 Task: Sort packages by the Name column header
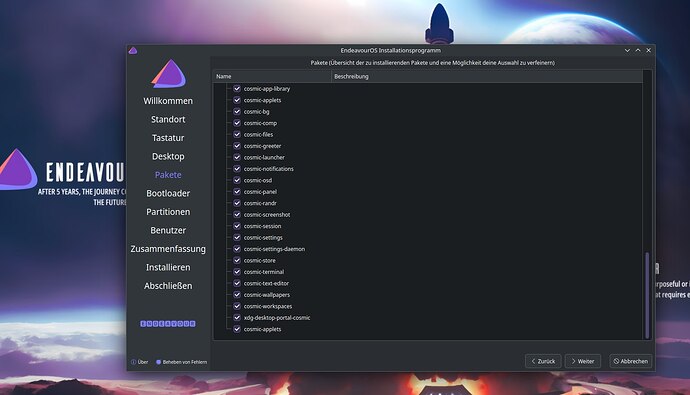[272, 76]
